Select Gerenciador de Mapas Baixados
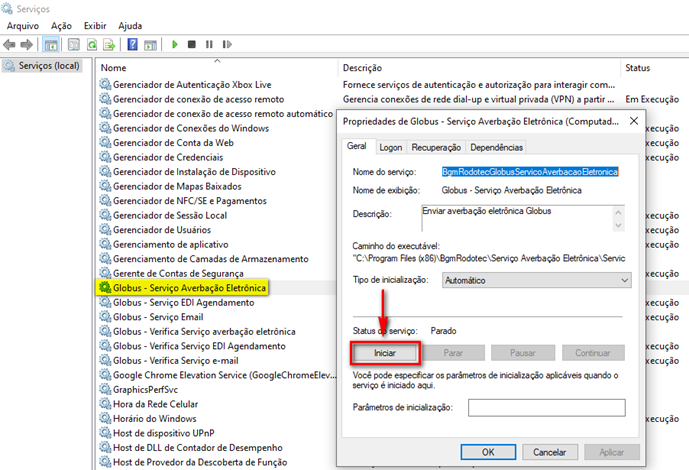The width and height of the screenshot is (689, 470). (x=177, y=186)
